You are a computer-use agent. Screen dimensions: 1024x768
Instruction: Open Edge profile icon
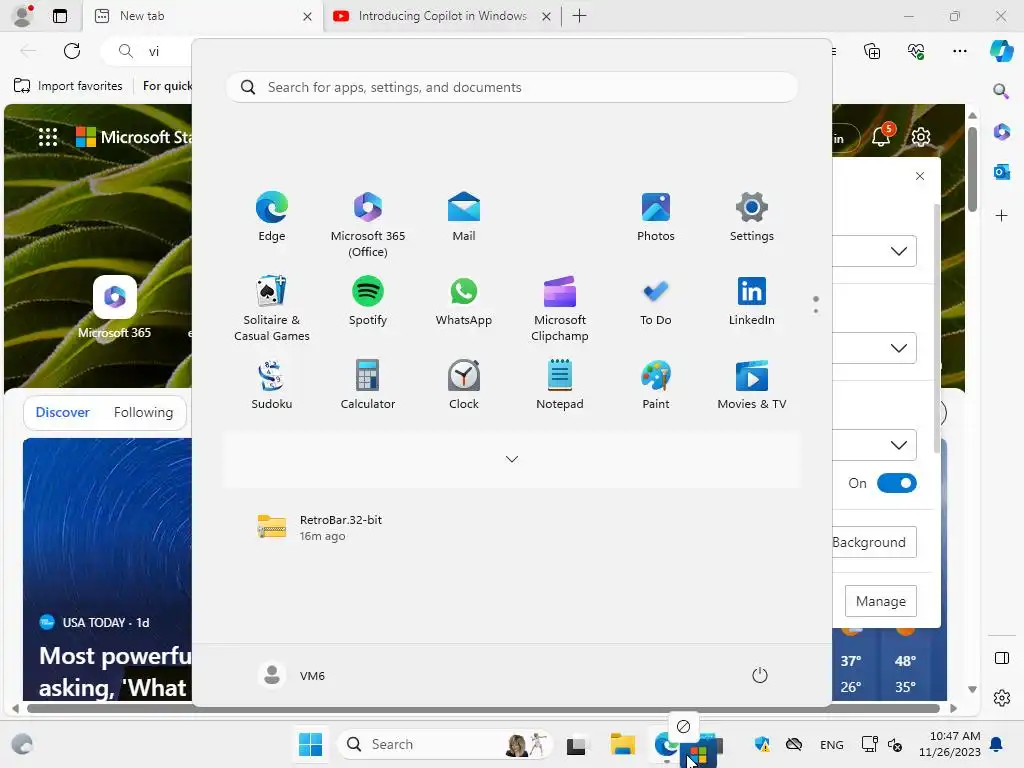(x=22, y=16)
